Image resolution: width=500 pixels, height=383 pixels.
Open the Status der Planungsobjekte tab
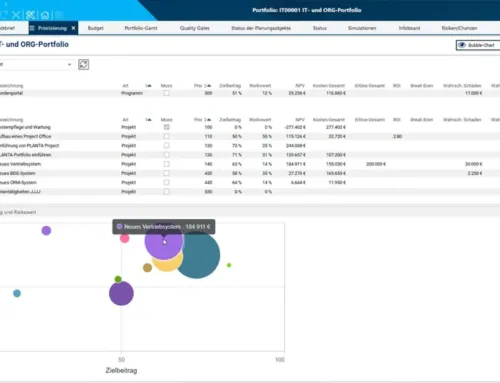pos(261,28)
